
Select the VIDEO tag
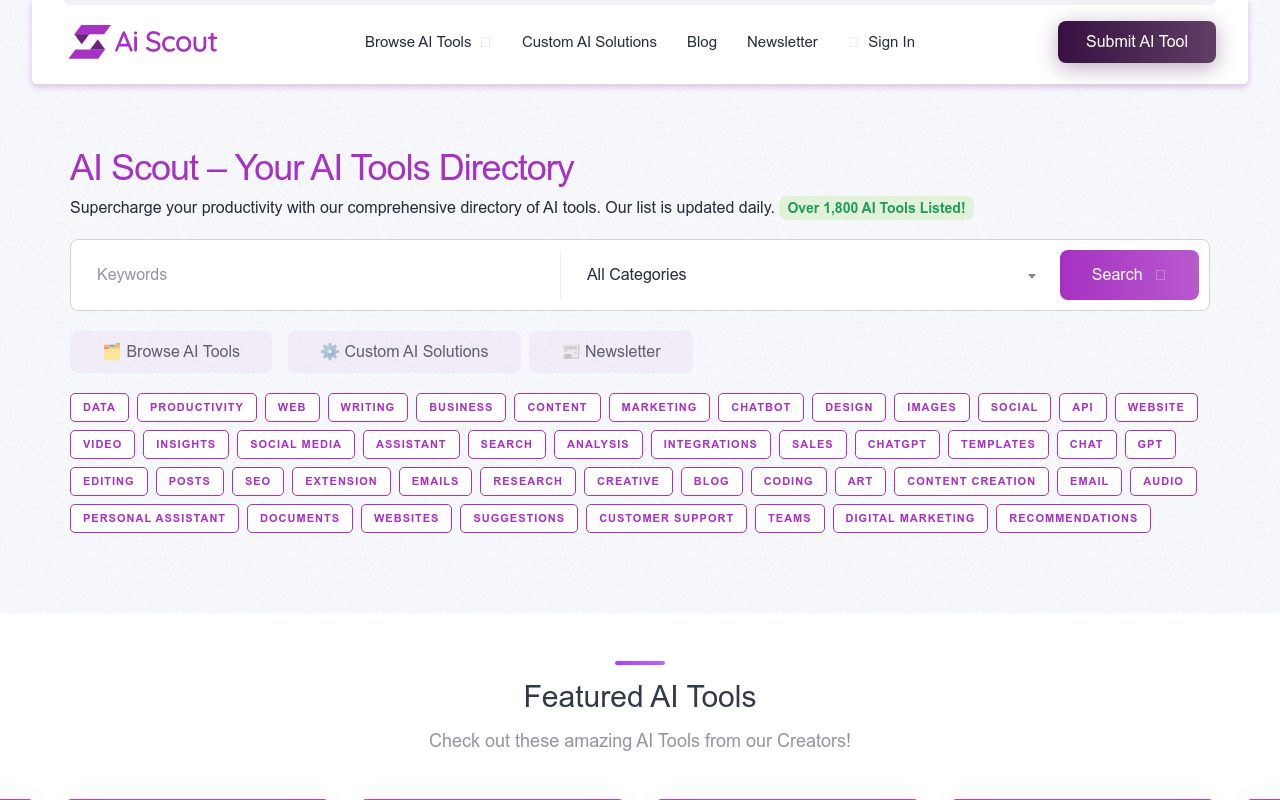[x=103, y=444]
